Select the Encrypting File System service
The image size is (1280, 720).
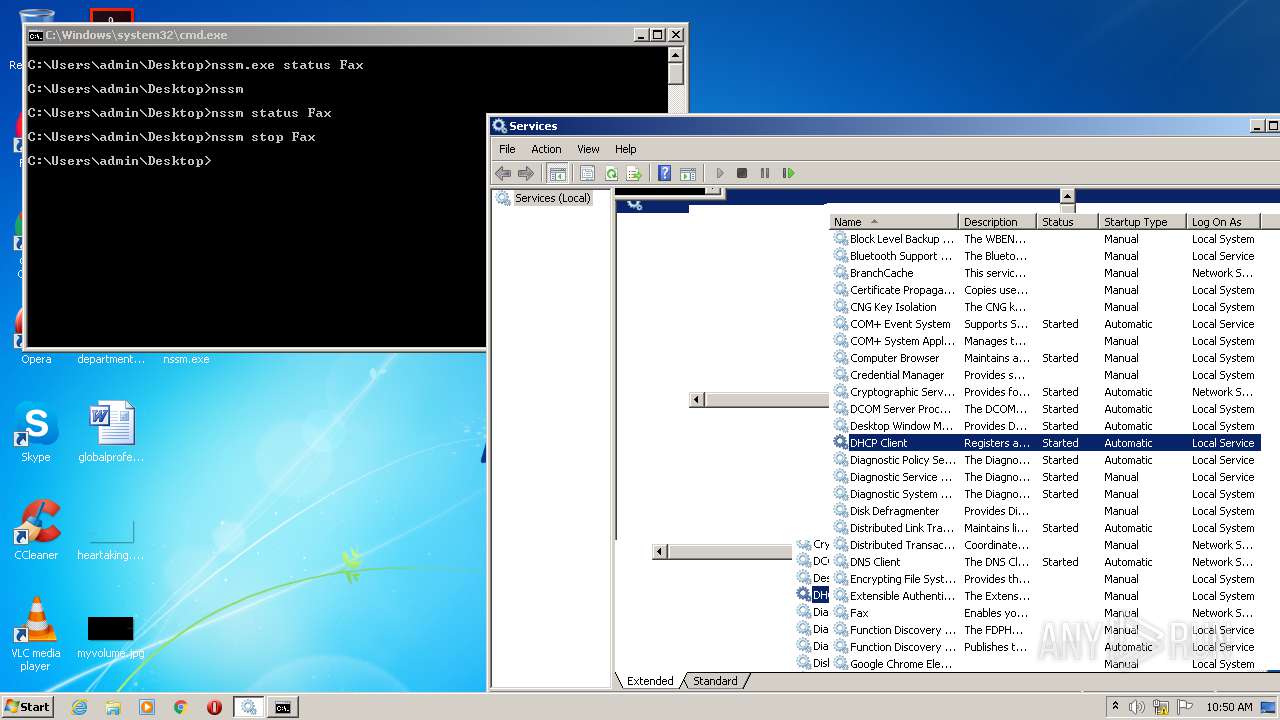click(x=1045, y=579)
